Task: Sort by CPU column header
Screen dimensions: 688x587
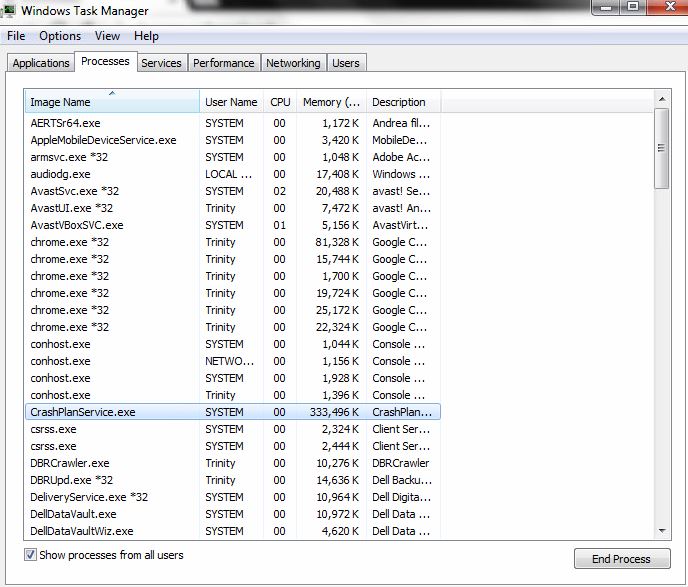Action: pyautogui.click(x=280, y=102)
